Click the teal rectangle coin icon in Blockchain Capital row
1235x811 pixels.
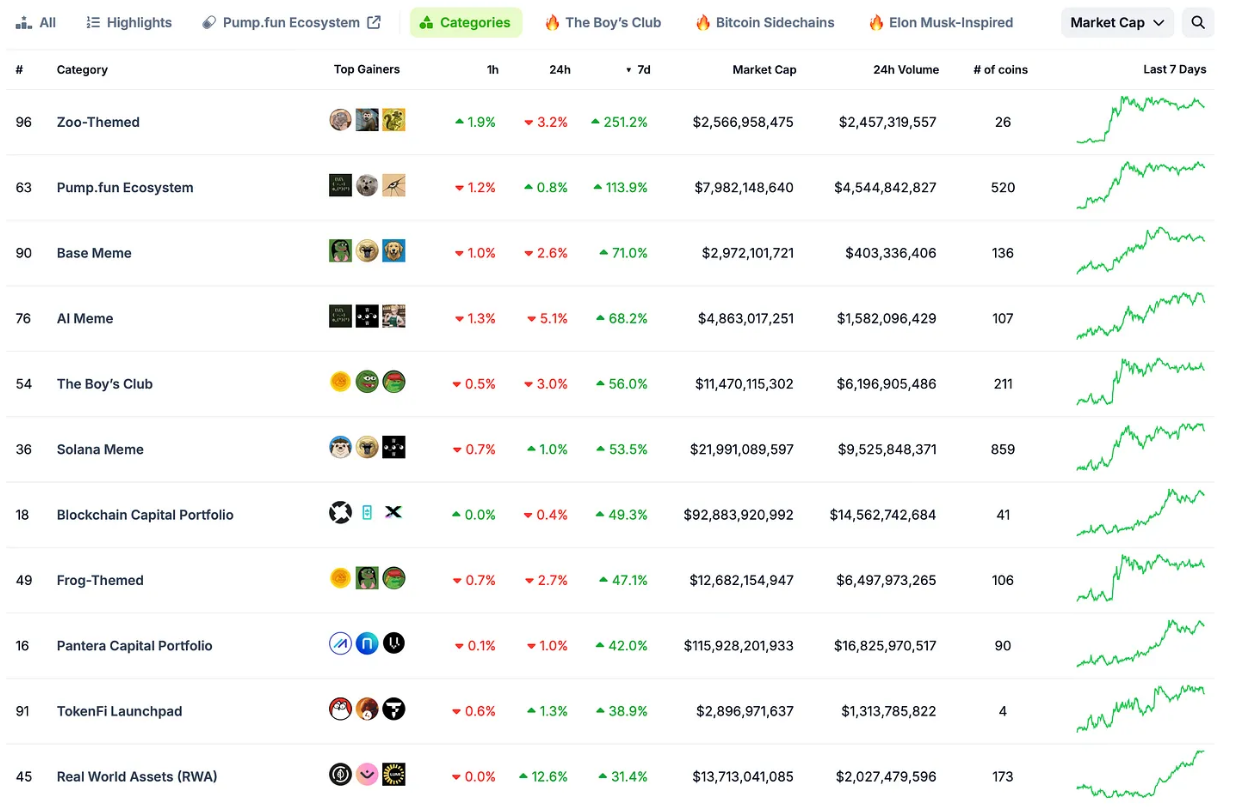367,513
